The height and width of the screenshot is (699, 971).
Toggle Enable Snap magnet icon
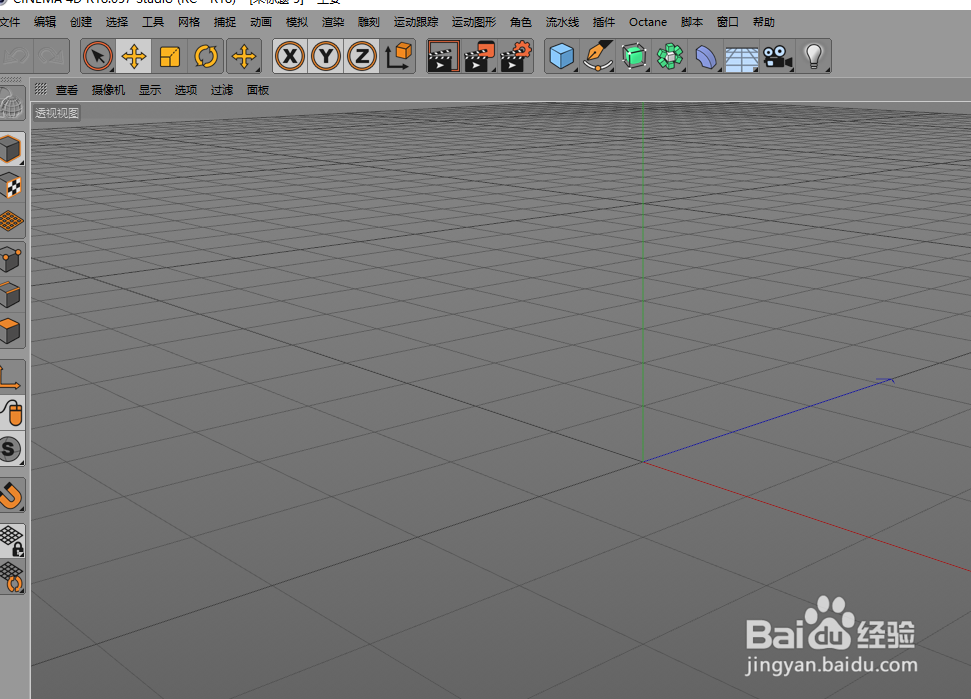[x=12, y=495]
